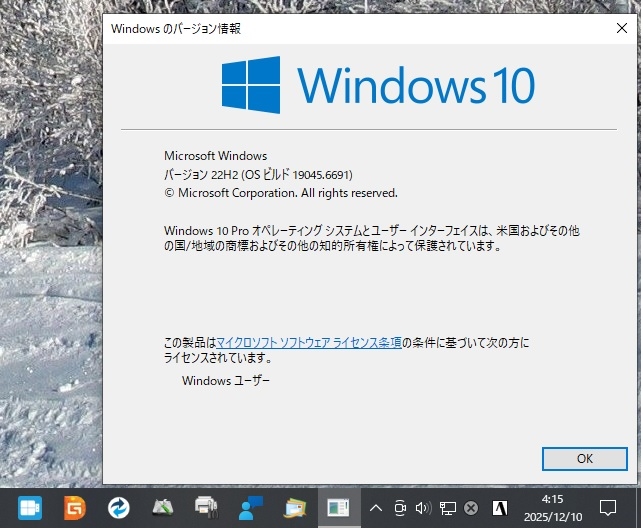Launch the orange G app from the taskbar

pos(75,508)
